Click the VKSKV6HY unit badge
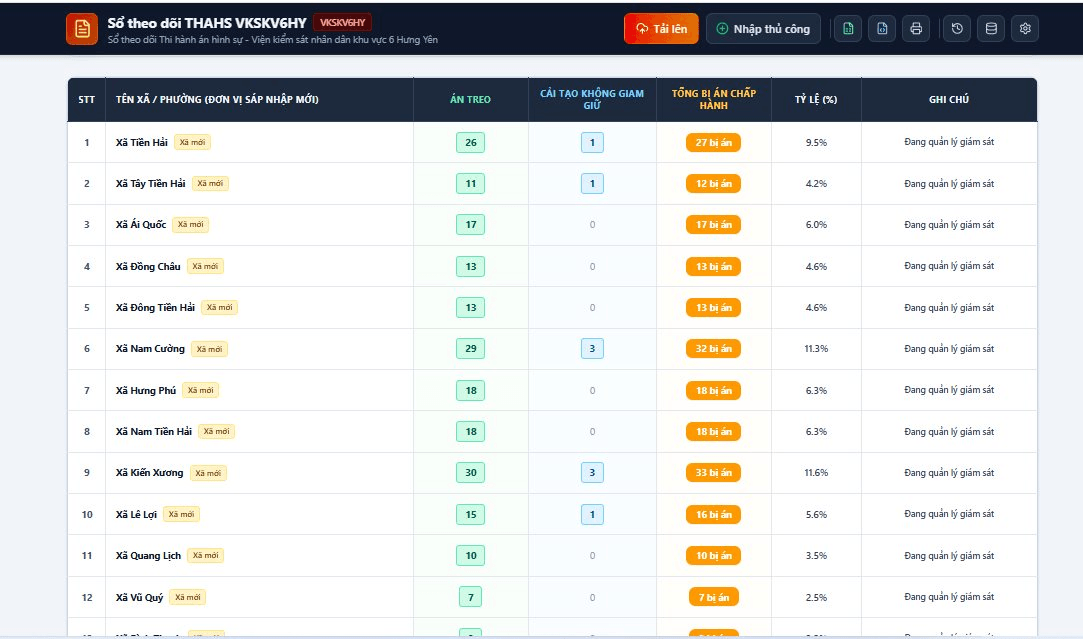 pyautogui.click(x=343, y=22)
